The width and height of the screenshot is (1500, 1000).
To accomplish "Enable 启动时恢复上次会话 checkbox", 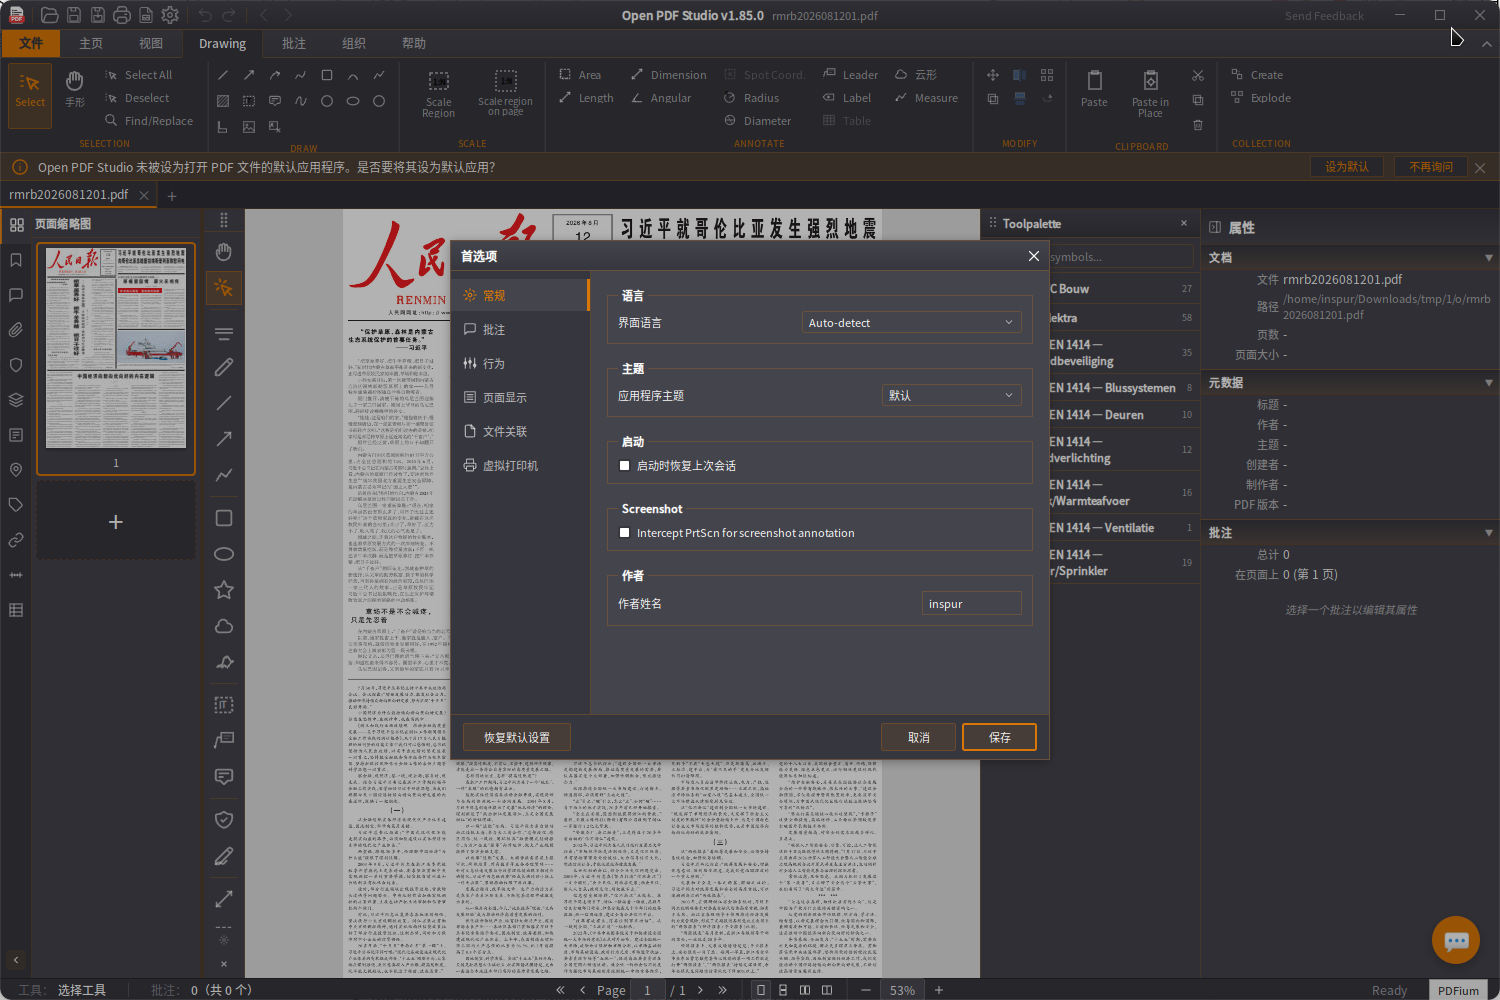I will coord(625,466).
